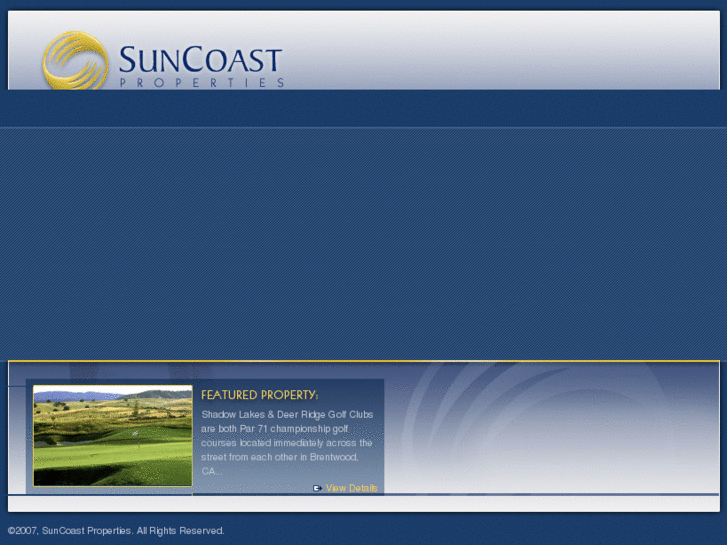Select the Shadow Lakes & Deer Ridge description text
727x545 pixels.
tap(287, 443)
